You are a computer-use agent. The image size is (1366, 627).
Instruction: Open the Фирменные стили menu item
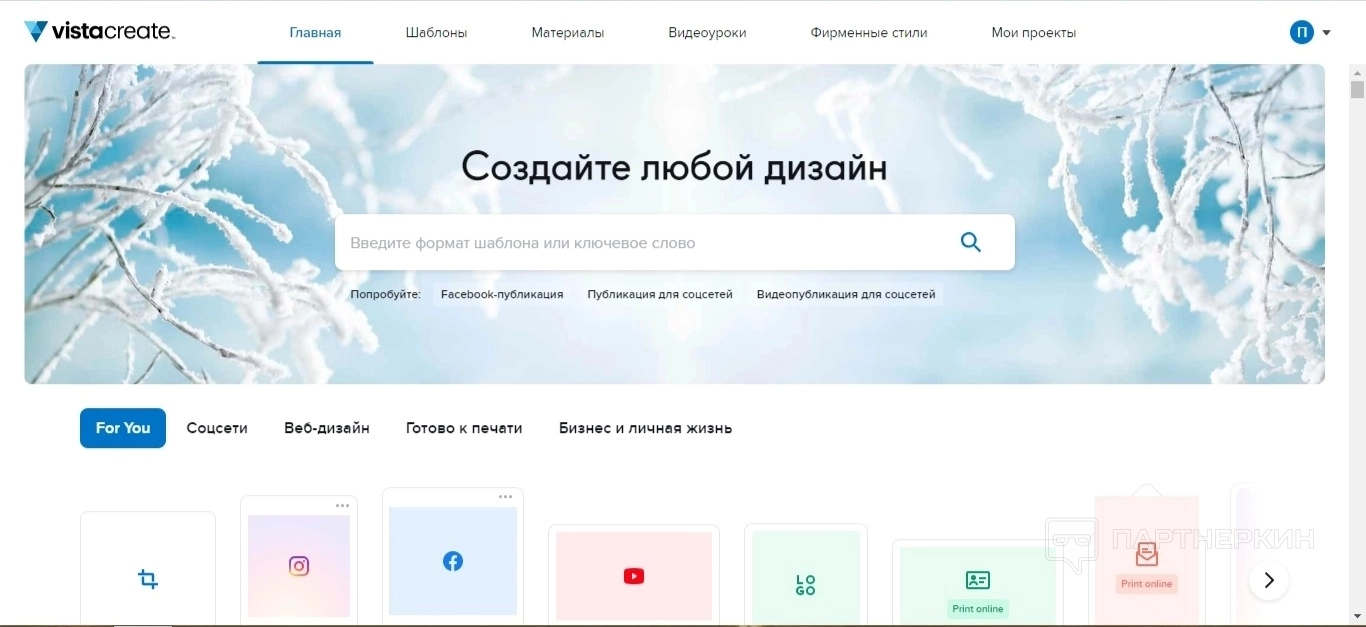click(x=869, y=33)
